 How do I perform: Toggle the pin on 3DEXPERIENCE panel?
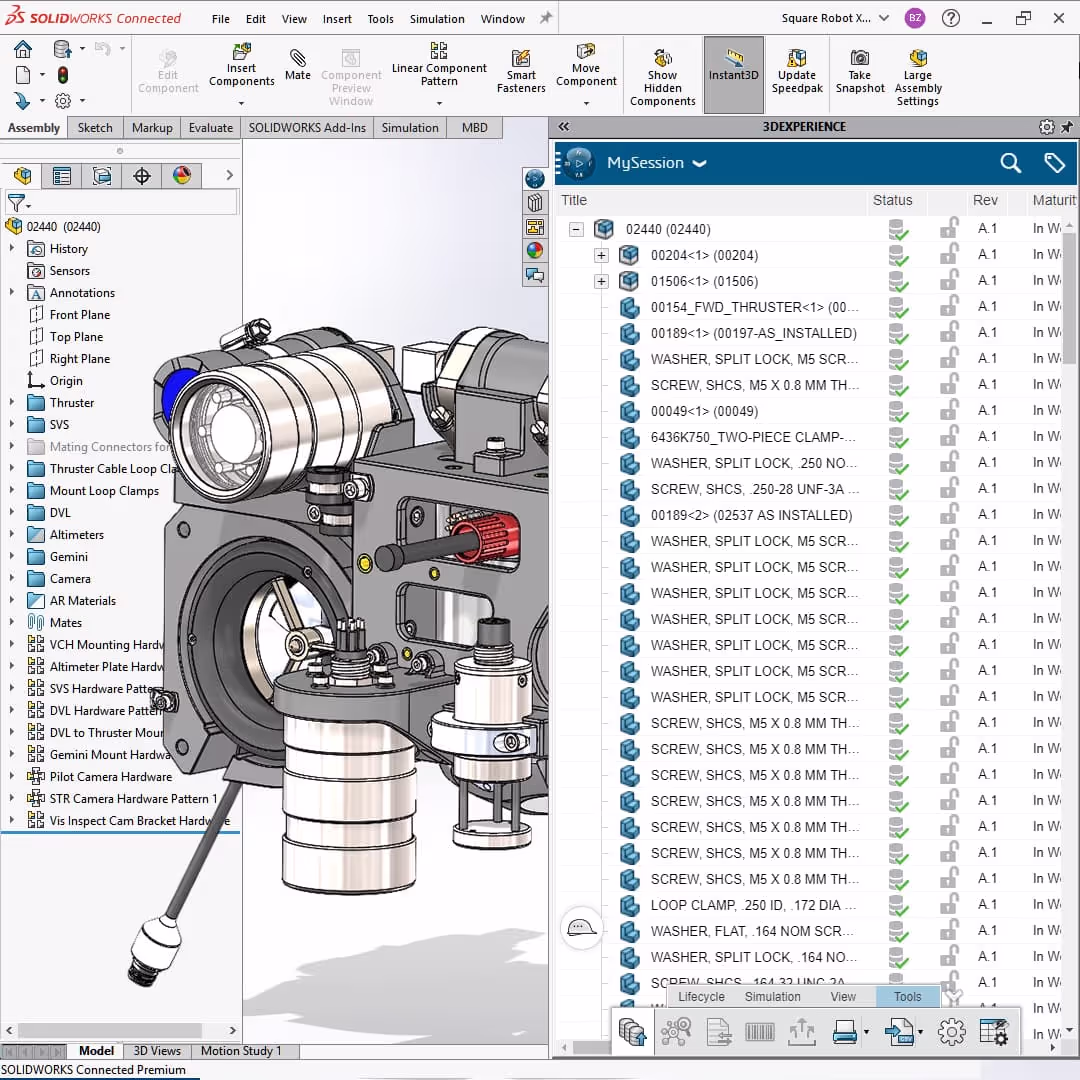(x=1067, y=127)
